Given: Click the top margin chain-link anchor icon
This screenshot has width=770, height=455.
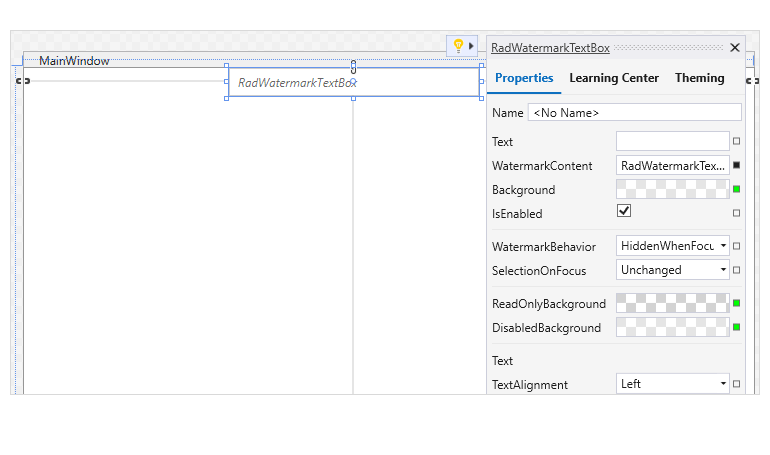Looking at the screenshot, I should [x=353, y=67].
